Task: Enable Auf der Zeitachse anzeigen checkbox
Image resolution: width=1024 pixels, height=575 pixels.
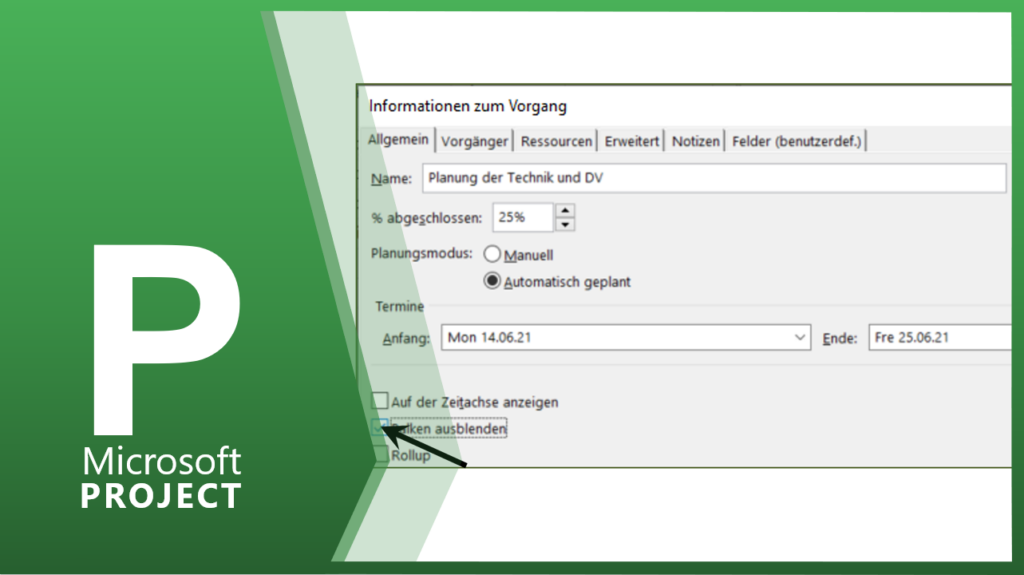Action: [x=379, y=401]
